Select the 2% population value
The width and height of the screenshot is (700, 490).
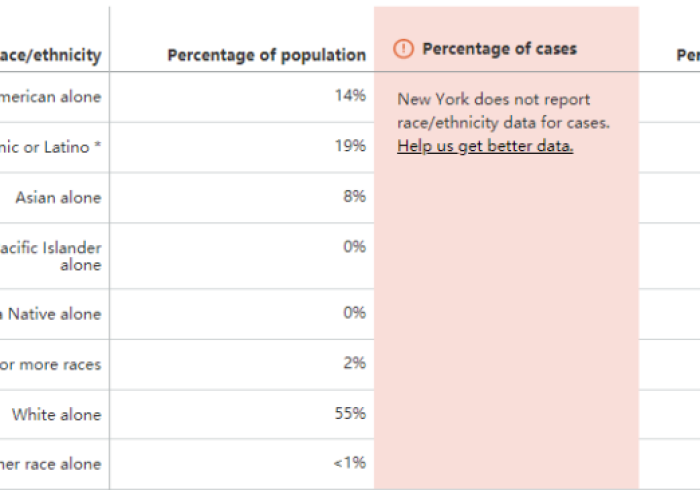tap(354, 363)
